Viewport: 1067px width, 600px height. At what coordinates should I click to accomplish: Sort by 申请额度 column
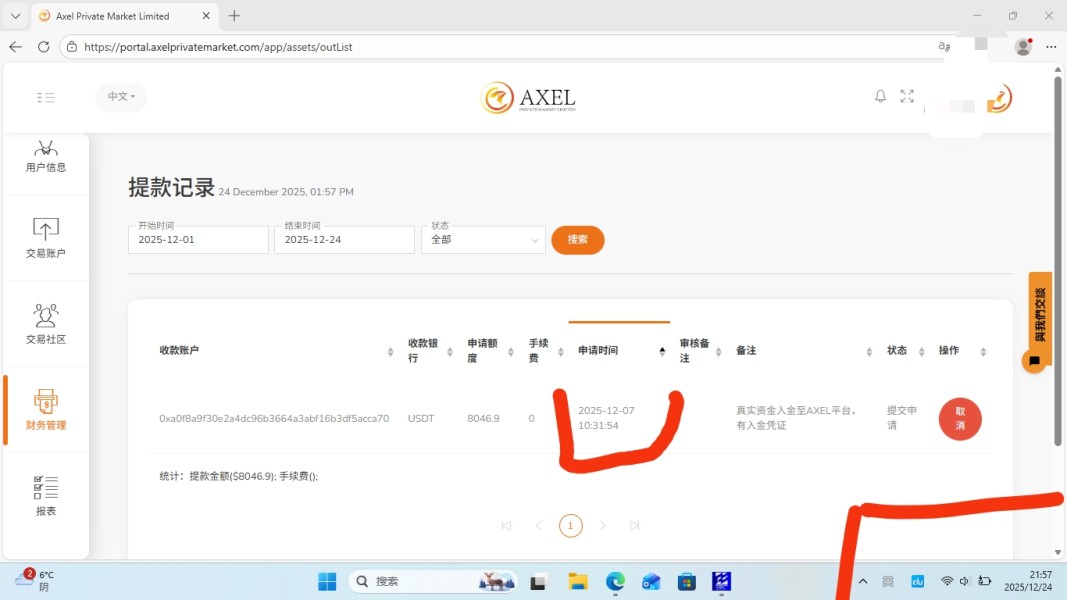pyautogui.click(x=510, y=352)
